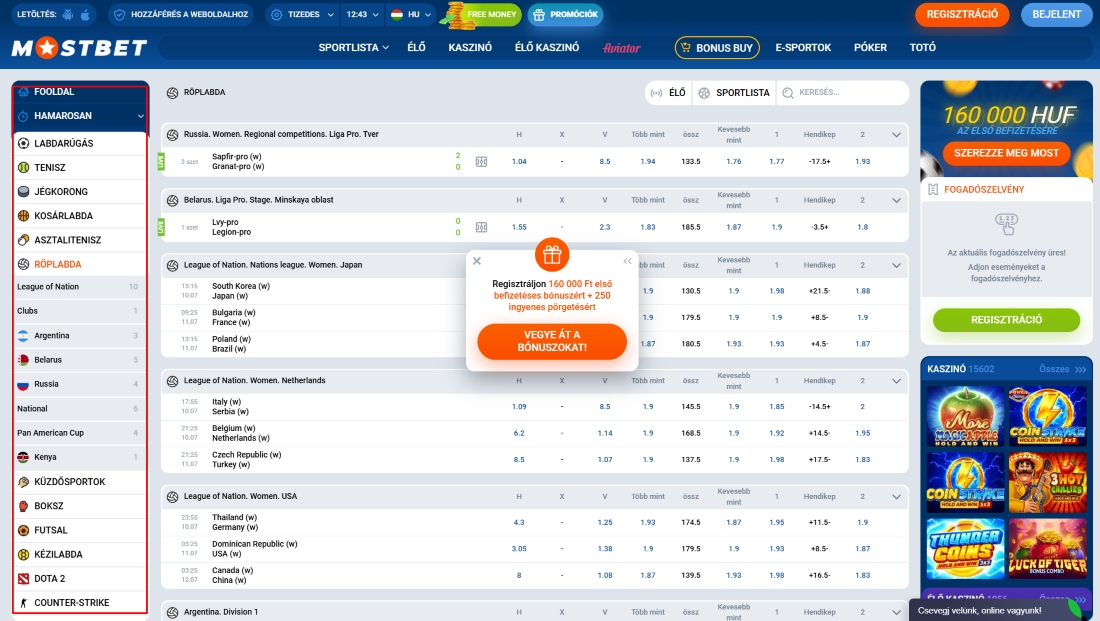Collapse the Russia Liga Pro Tver group
The image size is (1100, 621).
897,135
